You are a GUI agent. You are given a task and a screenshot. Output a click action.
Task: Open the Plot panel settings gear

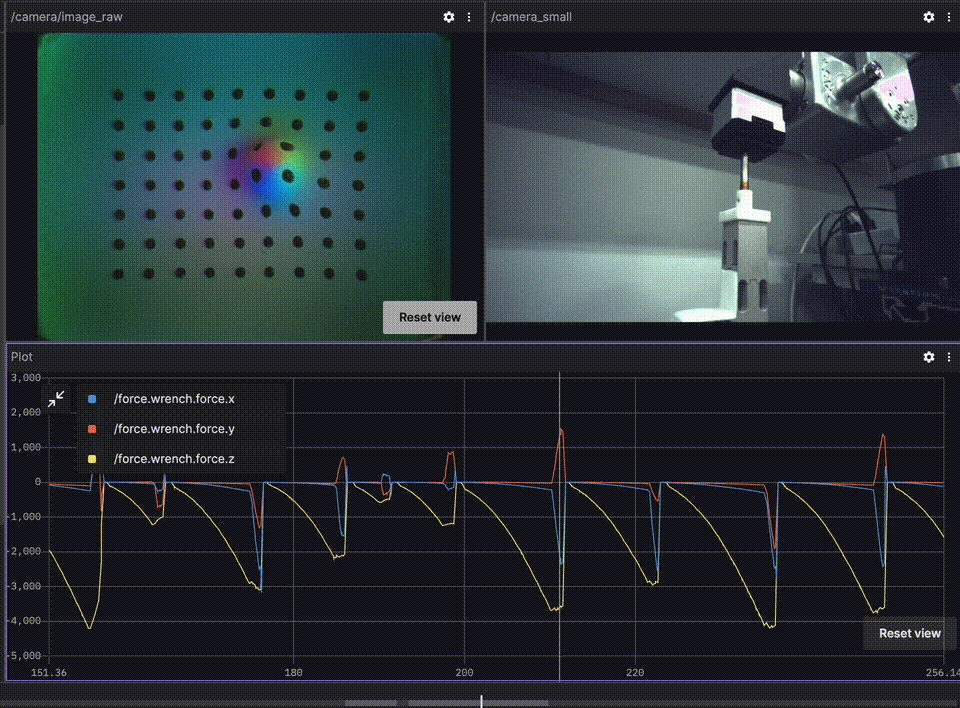coord(929,357)
